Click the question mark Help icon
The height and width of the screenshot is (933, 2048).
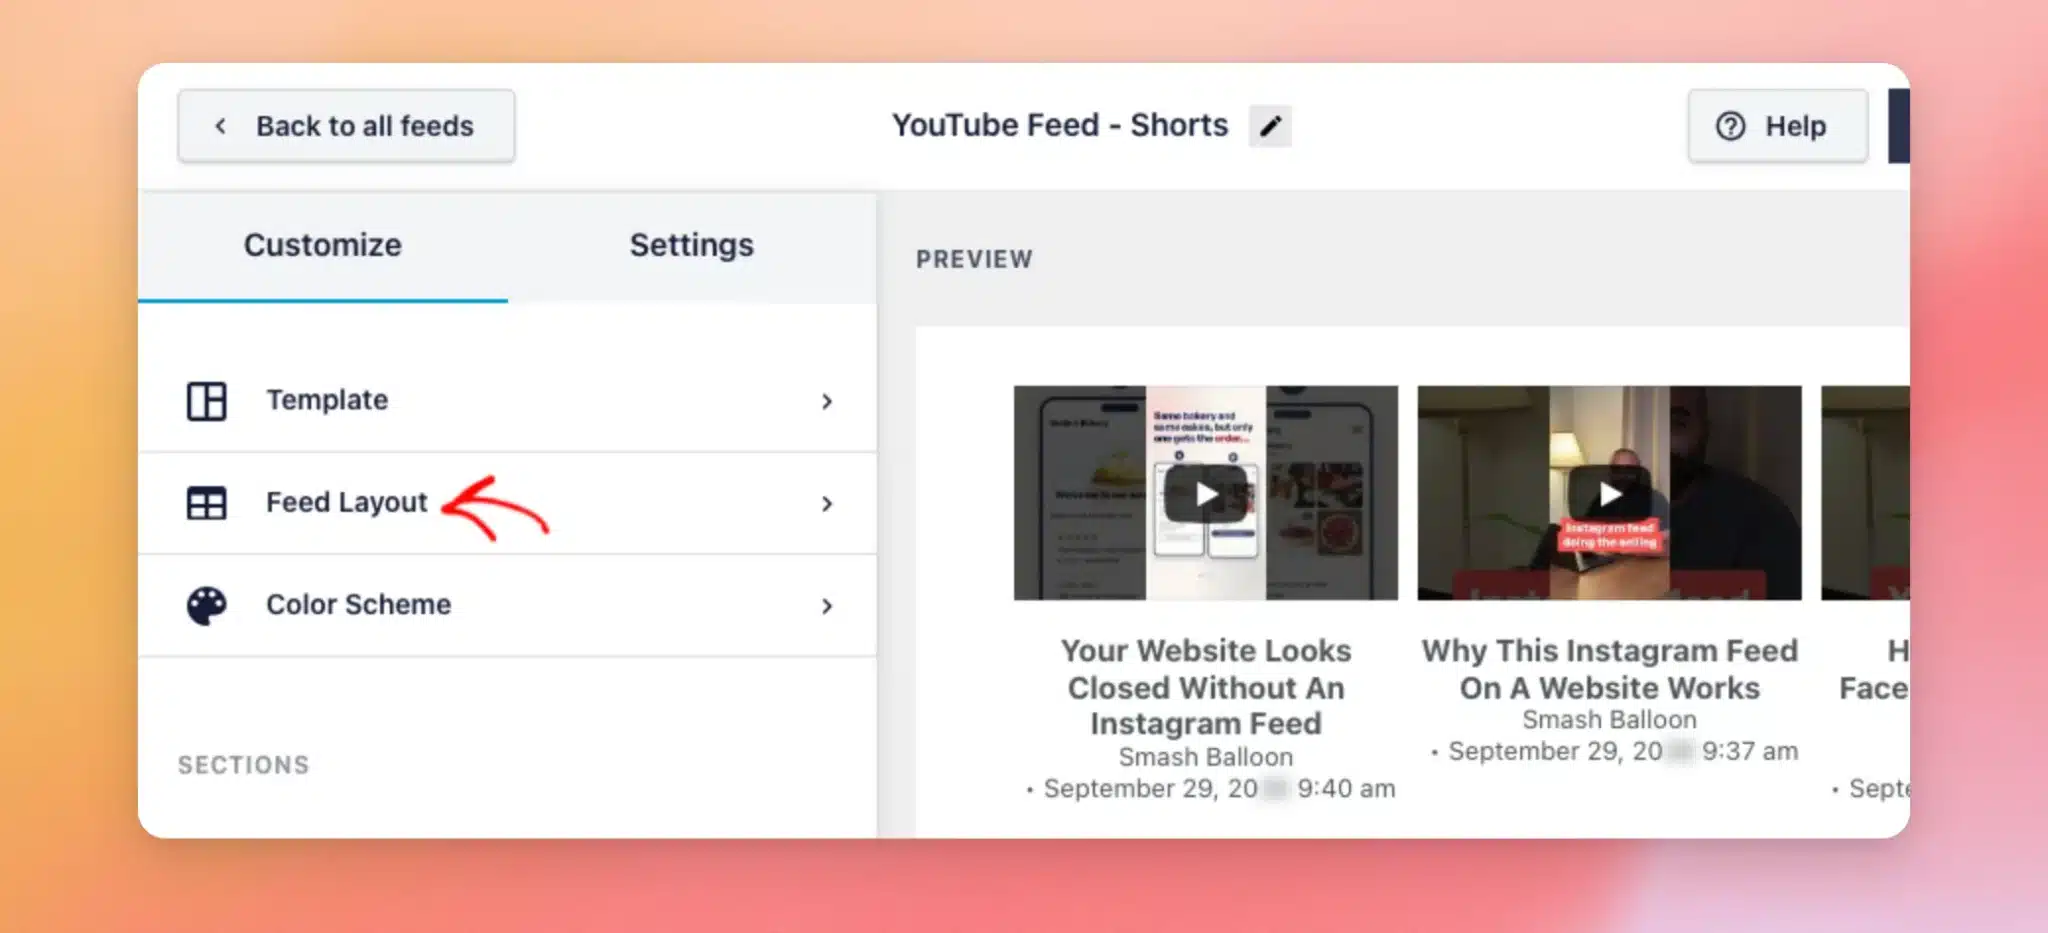(x=1730, y=126)
